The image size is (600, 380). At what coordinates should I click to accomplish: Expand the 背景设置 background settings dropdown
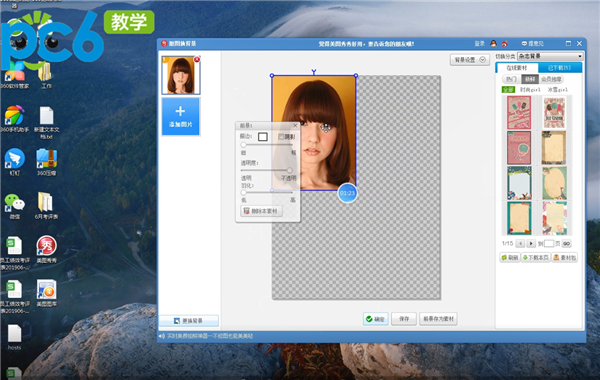click(x=470, y=60)
